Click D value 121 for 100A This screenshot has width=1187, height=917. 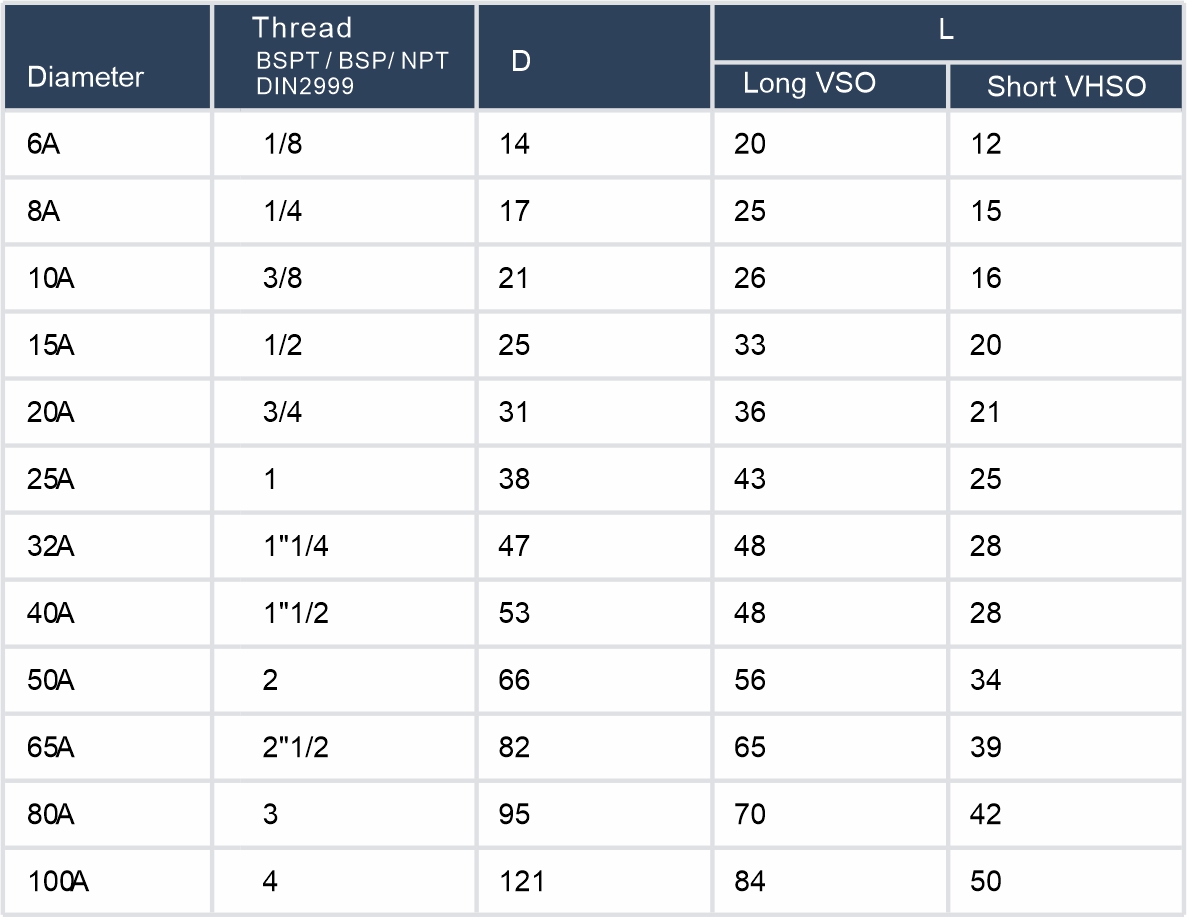pyautogui.click(x=521, y=881)
